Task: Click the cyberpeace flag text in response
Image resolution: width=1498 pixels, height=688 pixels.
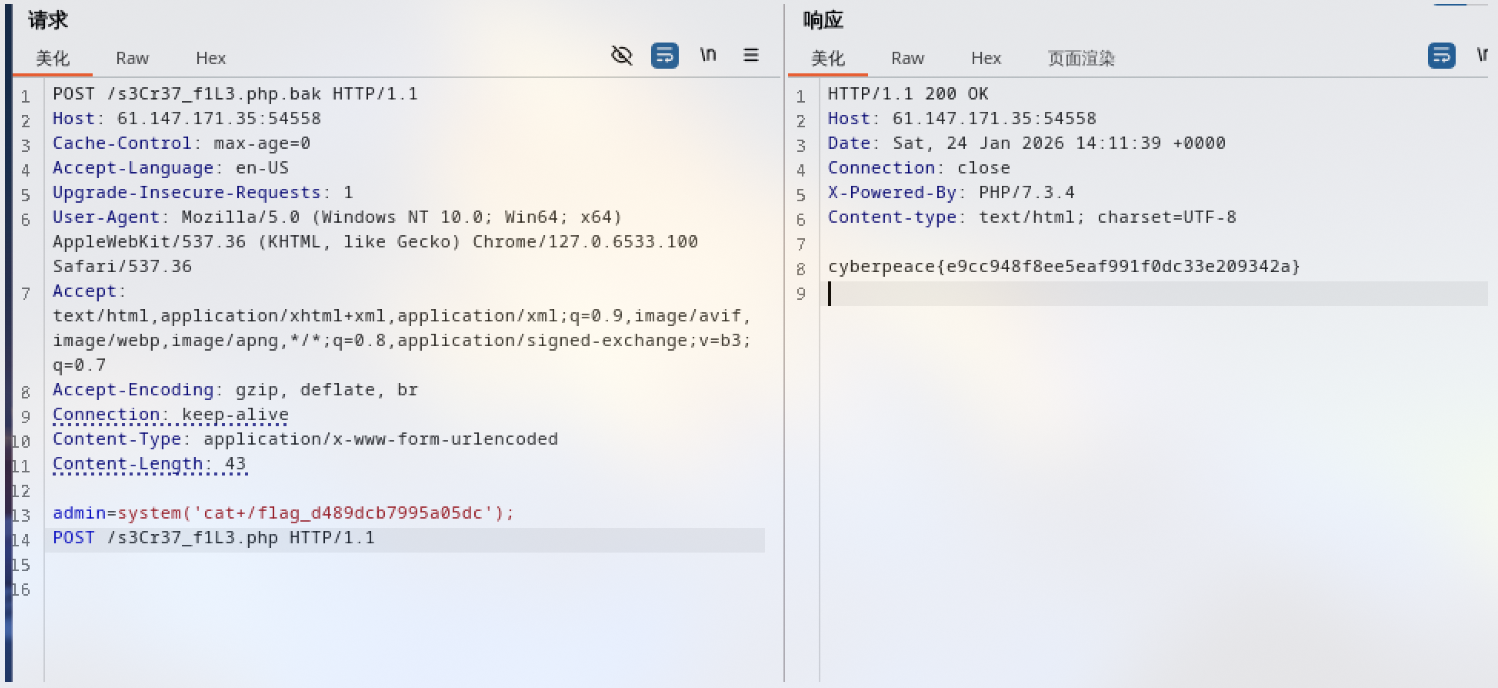Action: (x=1064, y=266)
